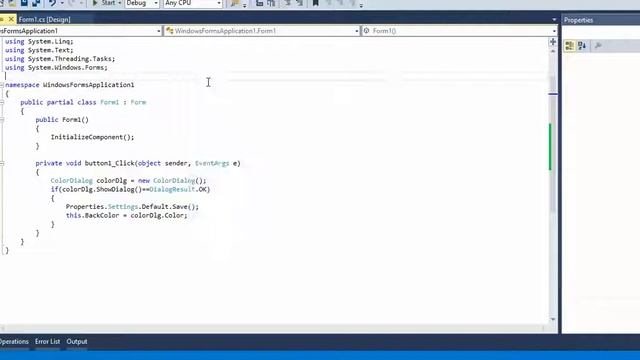This screenshot has height=360, width=640.
Task: Collapse the class Form1 code block
Action: pyautogui.click(x=2, y=102)
